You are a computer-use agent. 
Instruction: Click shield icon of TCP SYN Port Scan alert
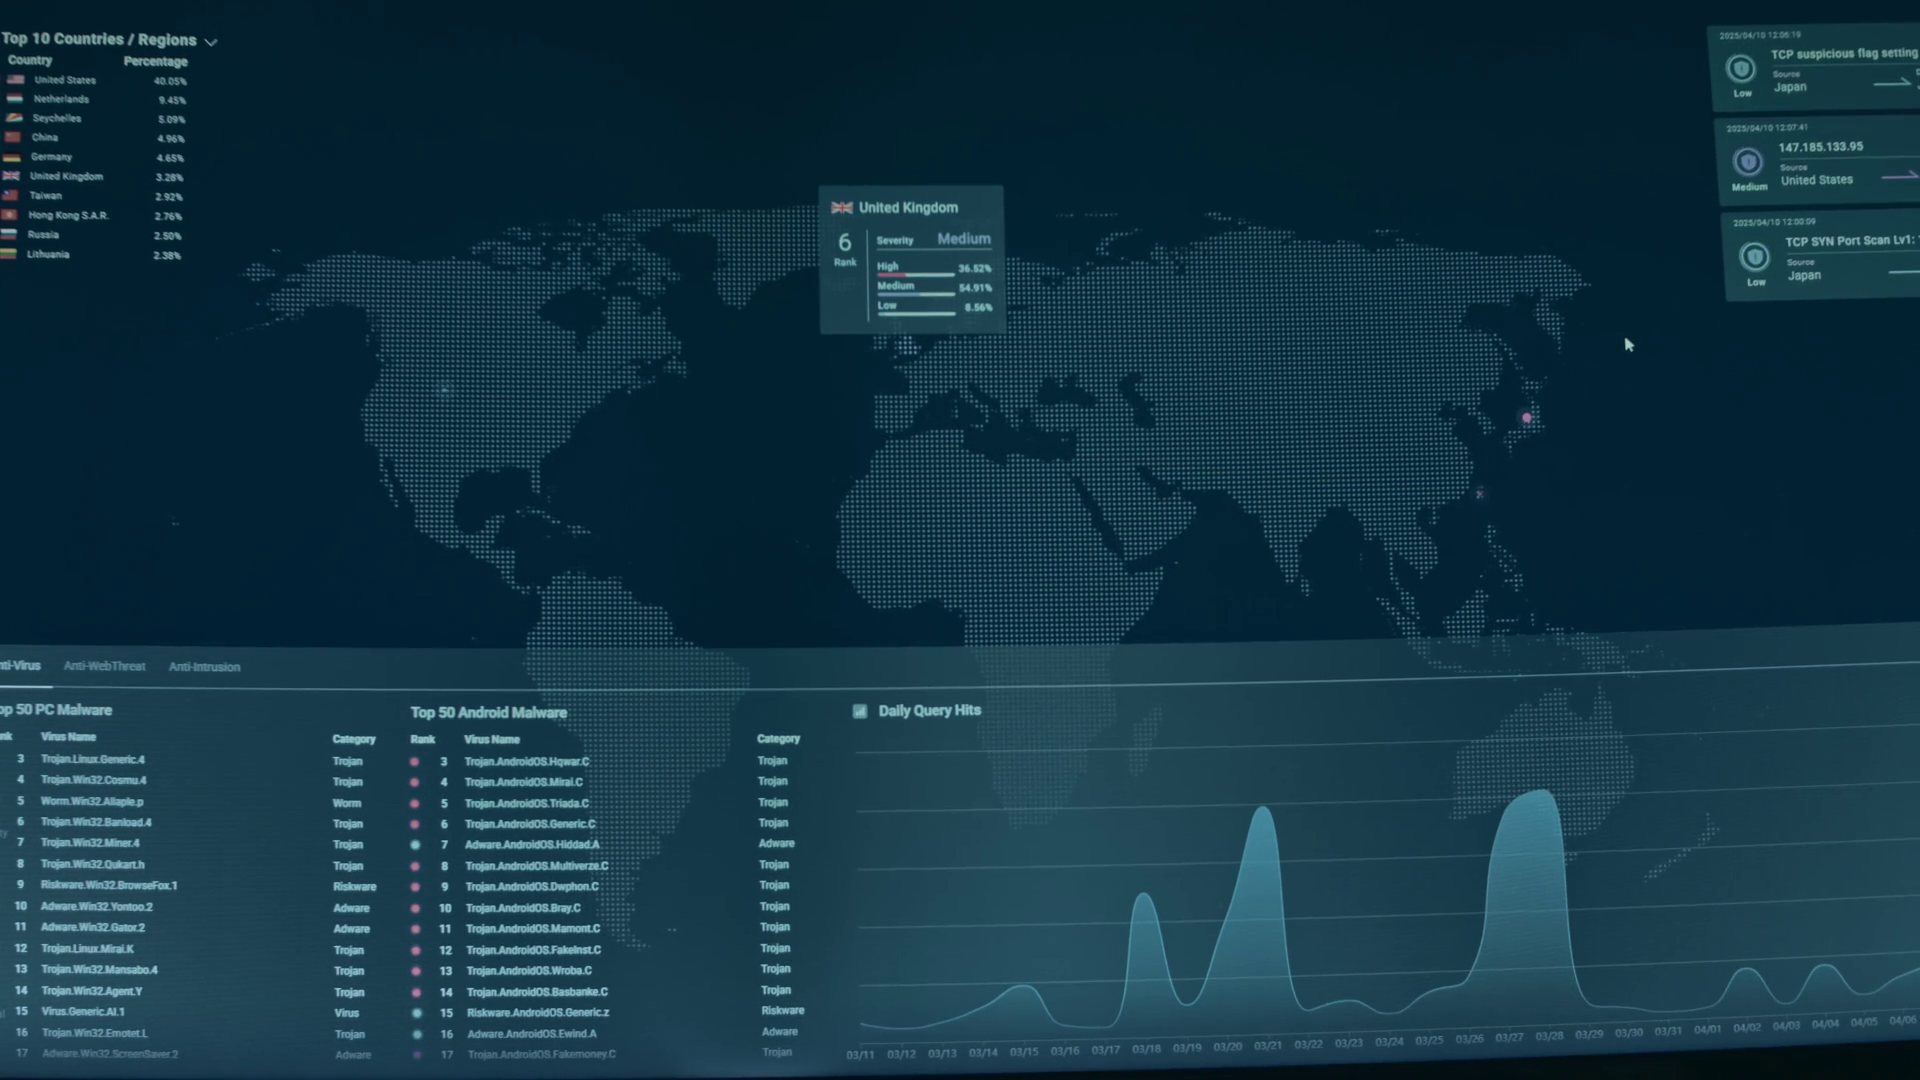click(1754, 257)
